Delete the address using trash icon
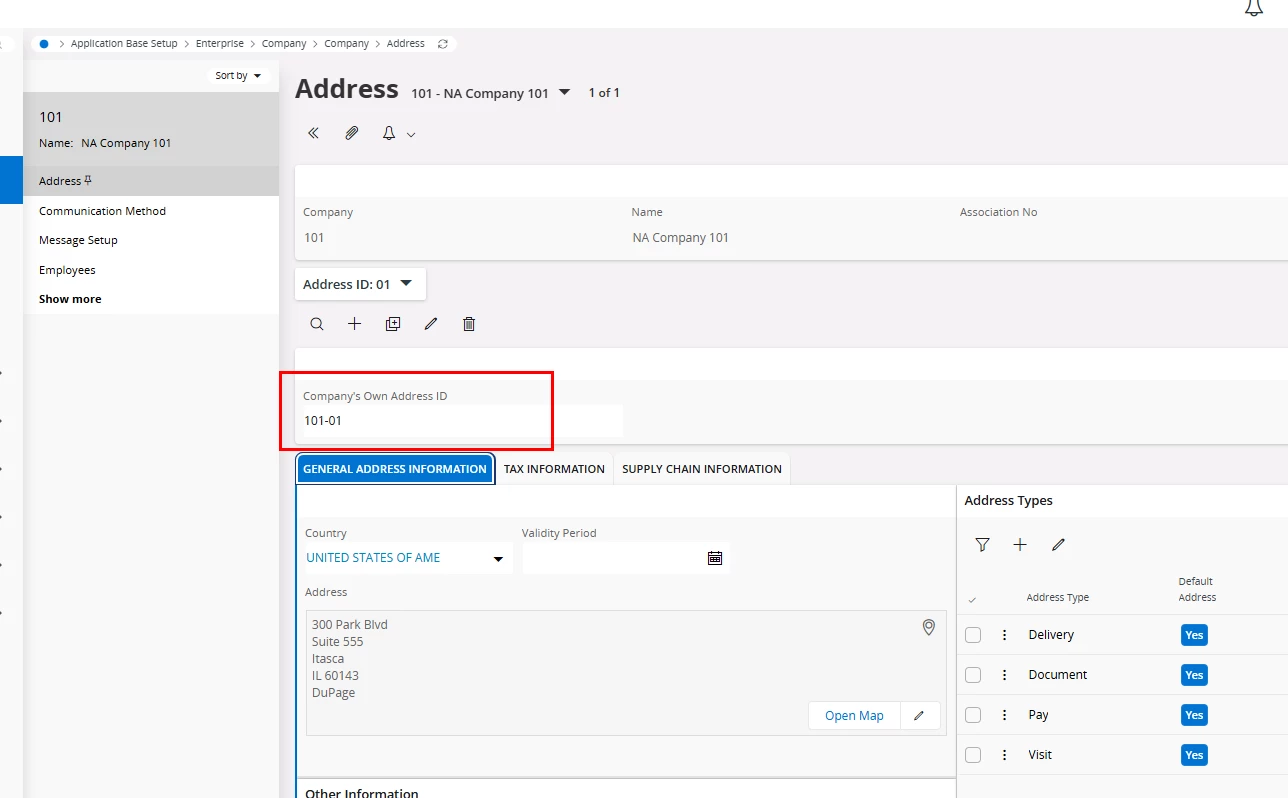 [469, 324]
